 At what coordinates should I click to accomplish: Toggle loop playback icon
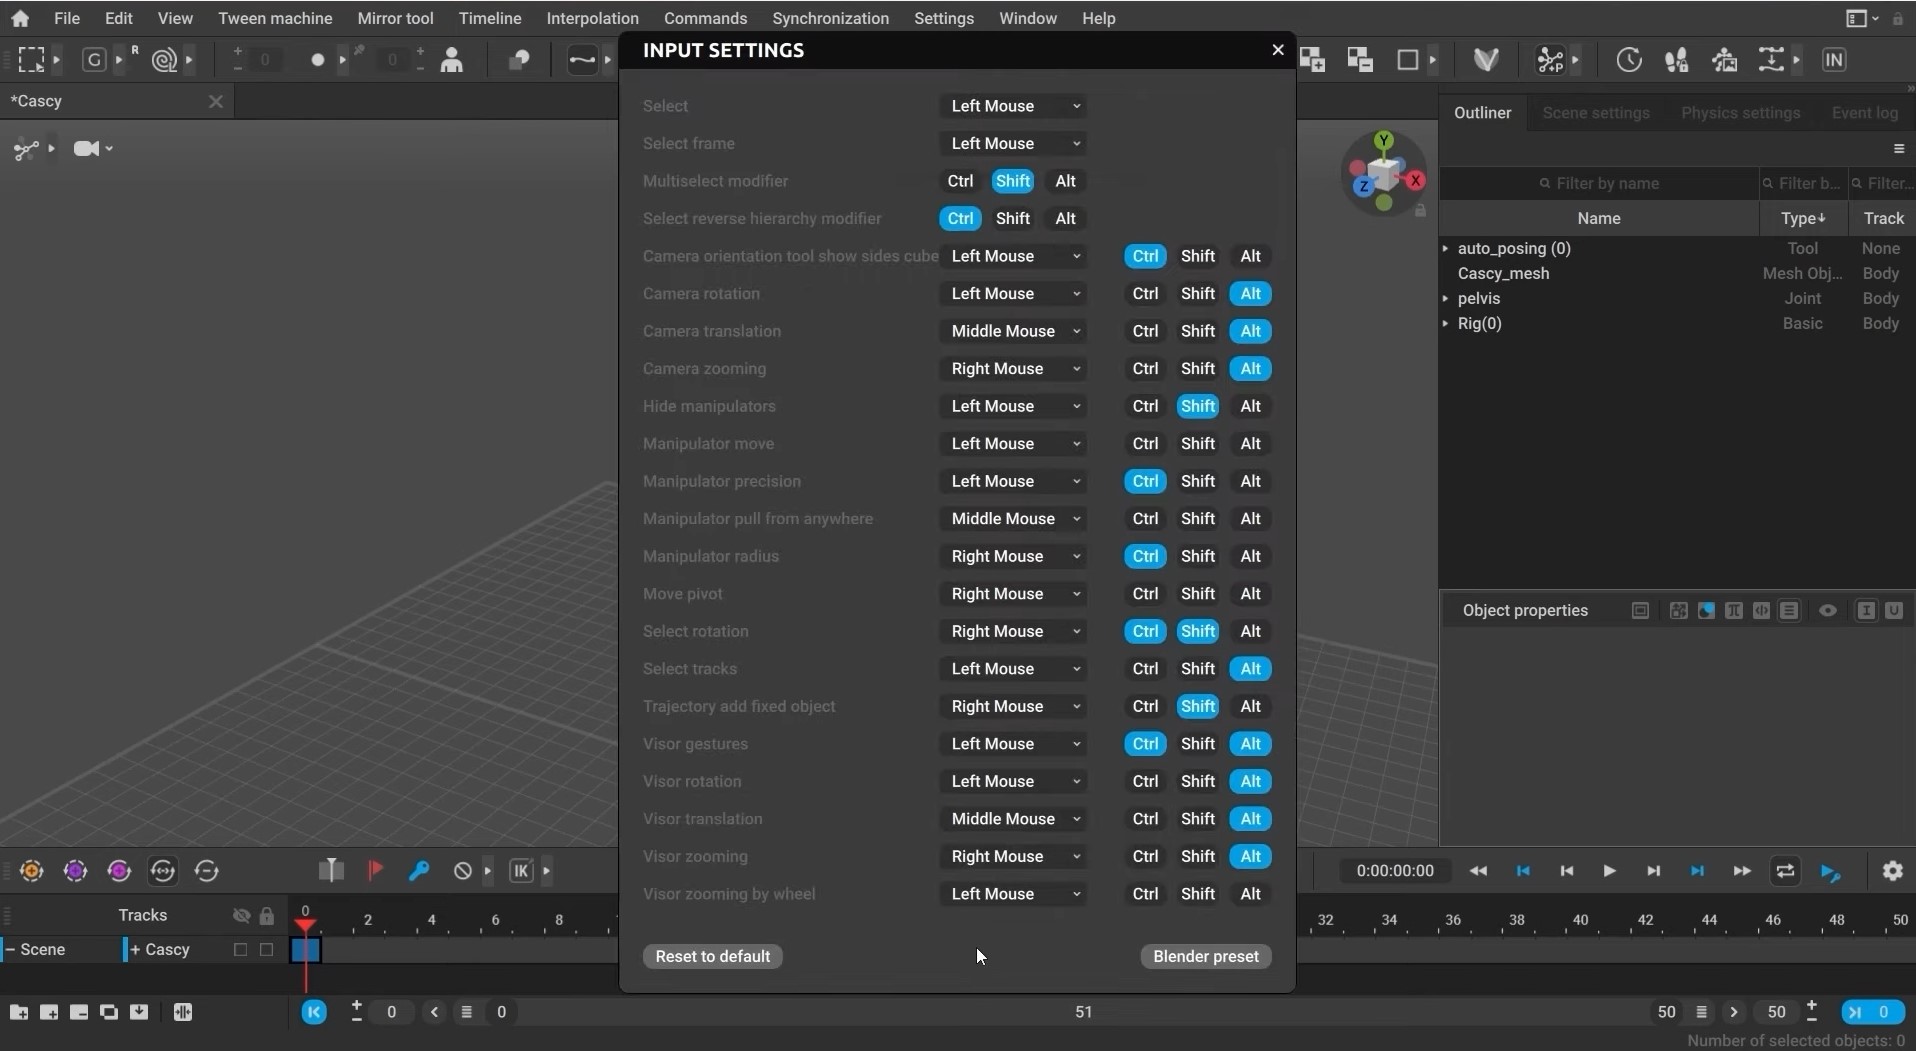coord(1785,871)
